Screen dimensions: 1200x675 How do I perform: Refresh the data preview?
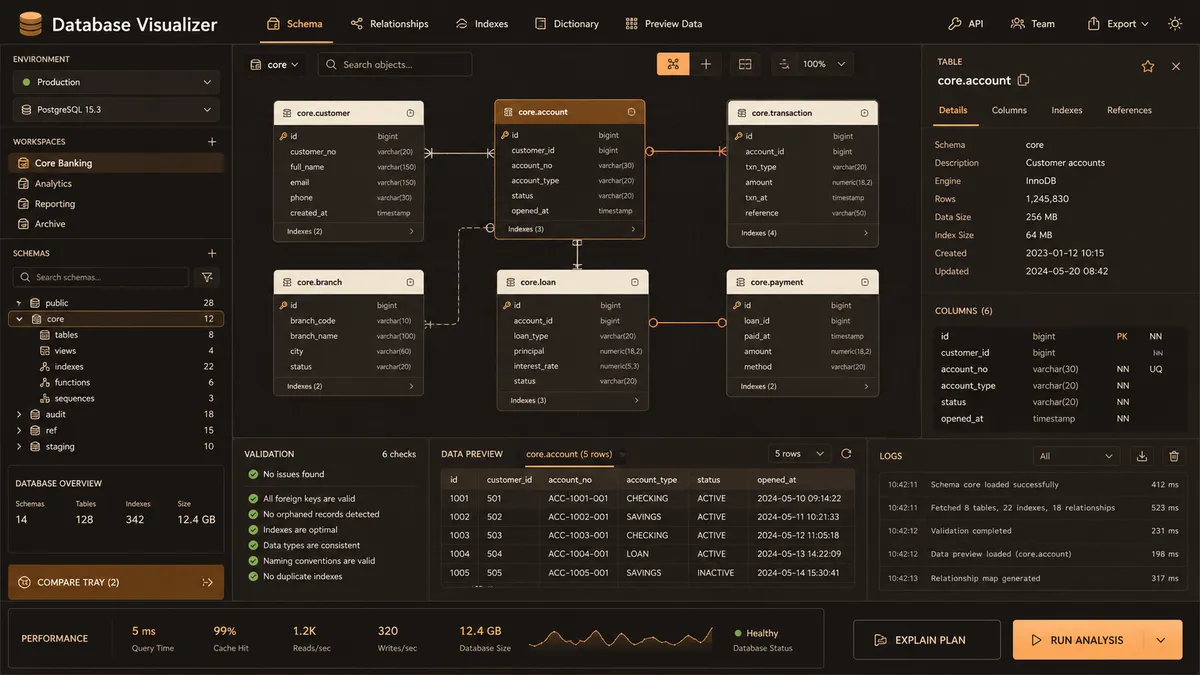[846, 454]
